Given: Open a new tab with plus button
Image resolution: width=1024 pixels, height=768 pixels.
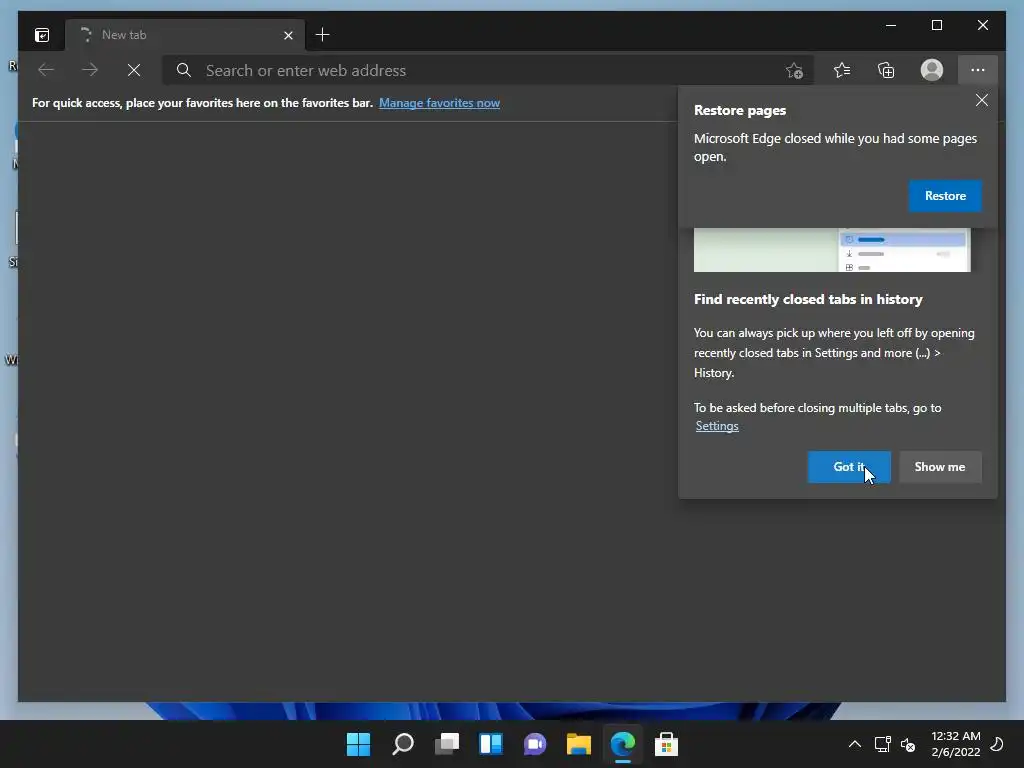Looking at the screenshot, I should pos(323,35).
